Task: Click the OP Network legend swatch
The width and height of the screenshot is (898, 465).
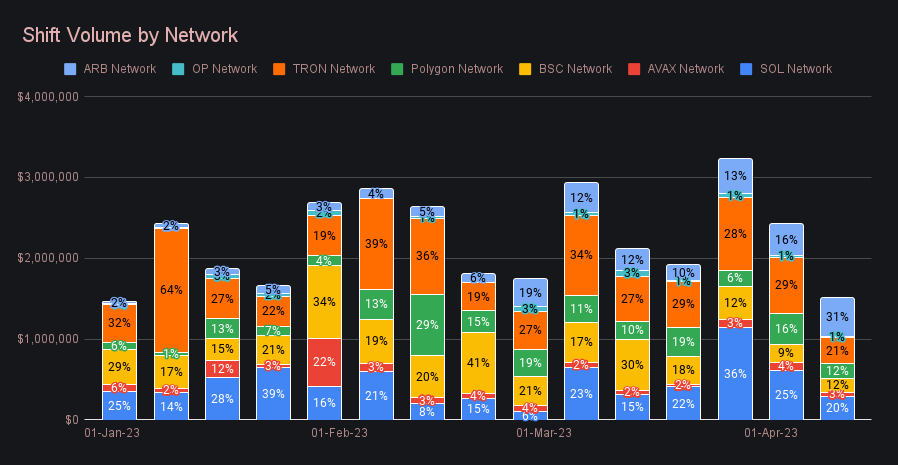Action: [178, 69]
